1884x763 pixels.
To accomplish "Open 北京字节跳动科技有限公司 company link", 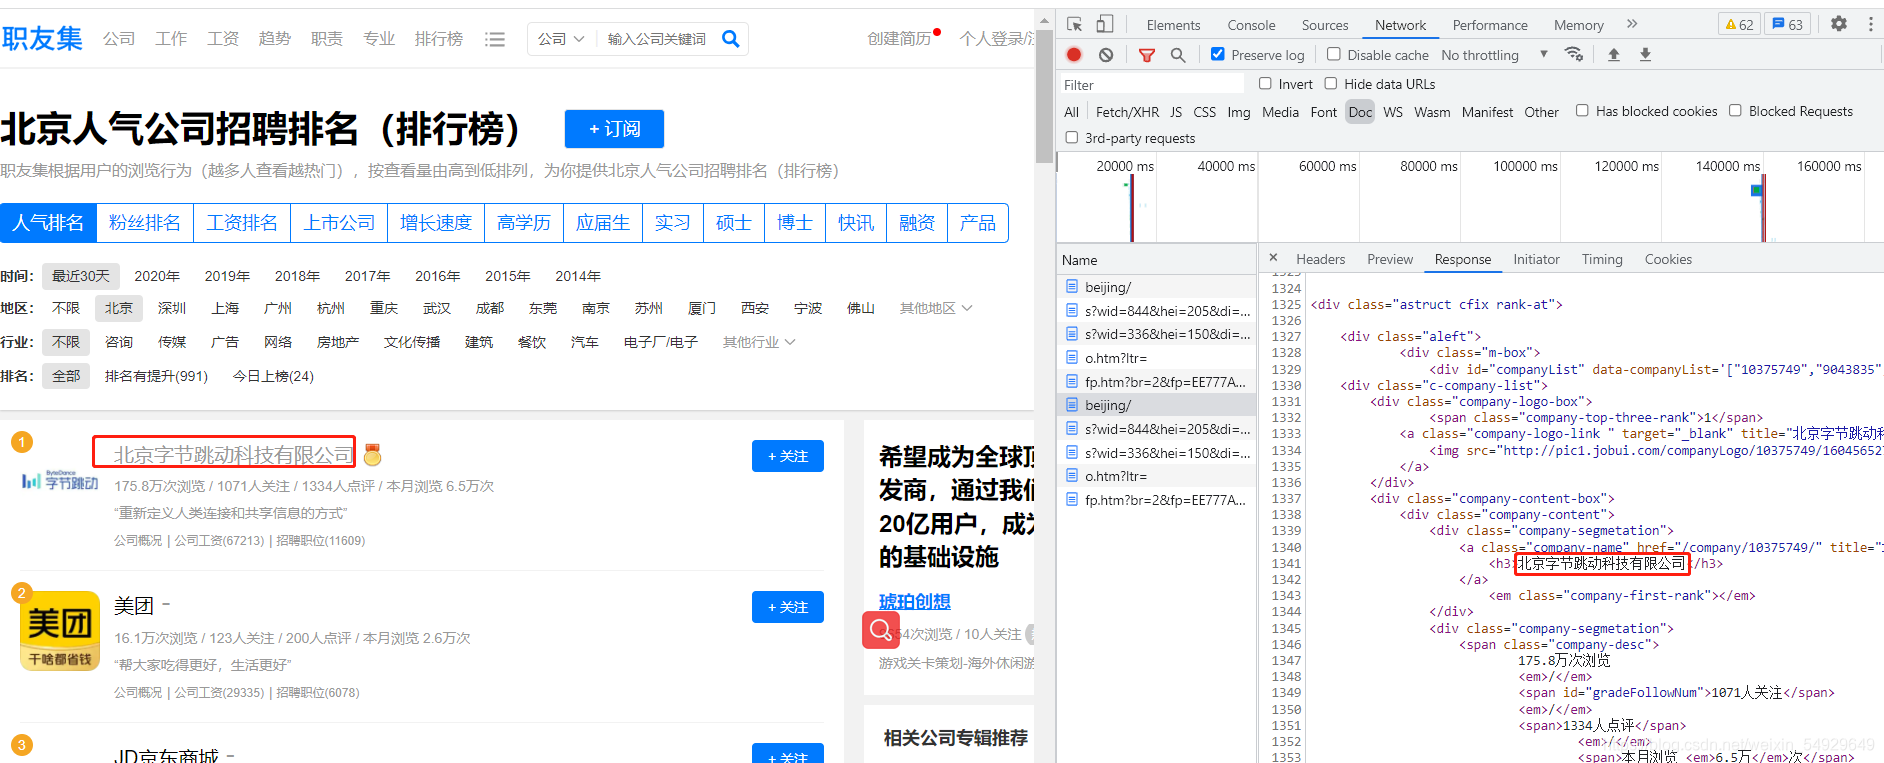I will point(233,455).
